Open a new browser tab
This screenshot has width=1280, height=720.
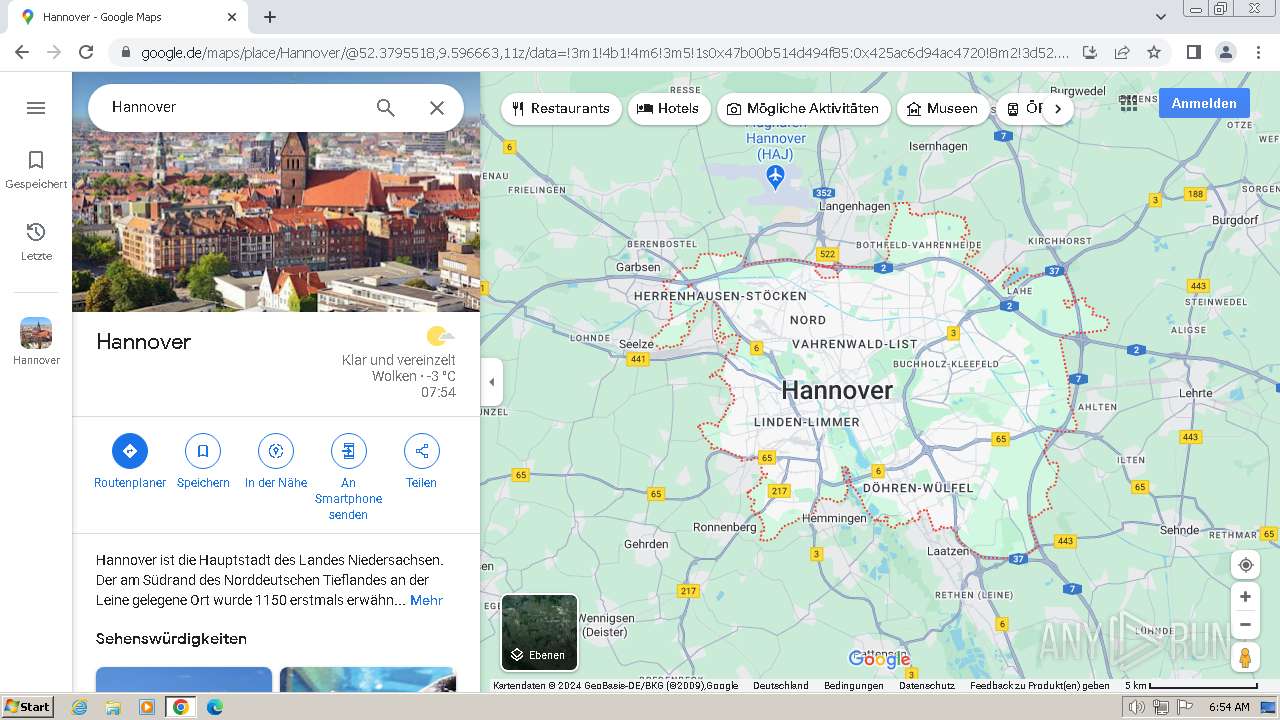tap(270, 17)
